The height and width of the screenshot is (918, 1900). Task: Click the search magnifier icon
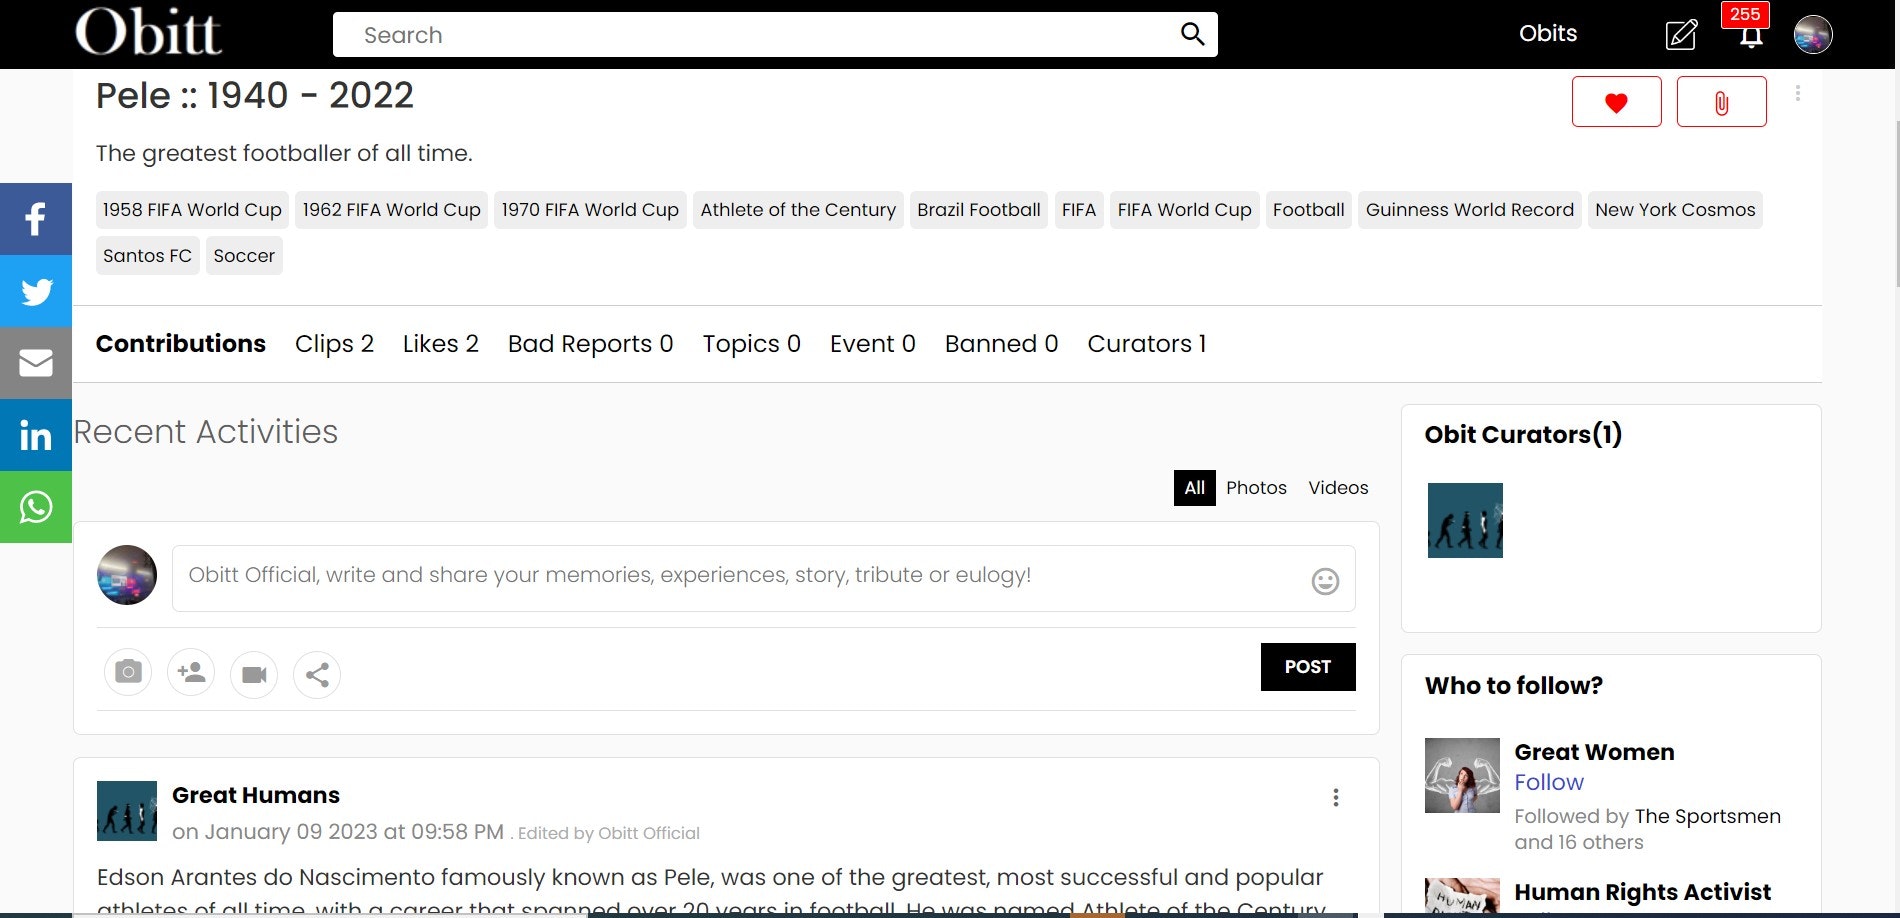(1192, 34)
